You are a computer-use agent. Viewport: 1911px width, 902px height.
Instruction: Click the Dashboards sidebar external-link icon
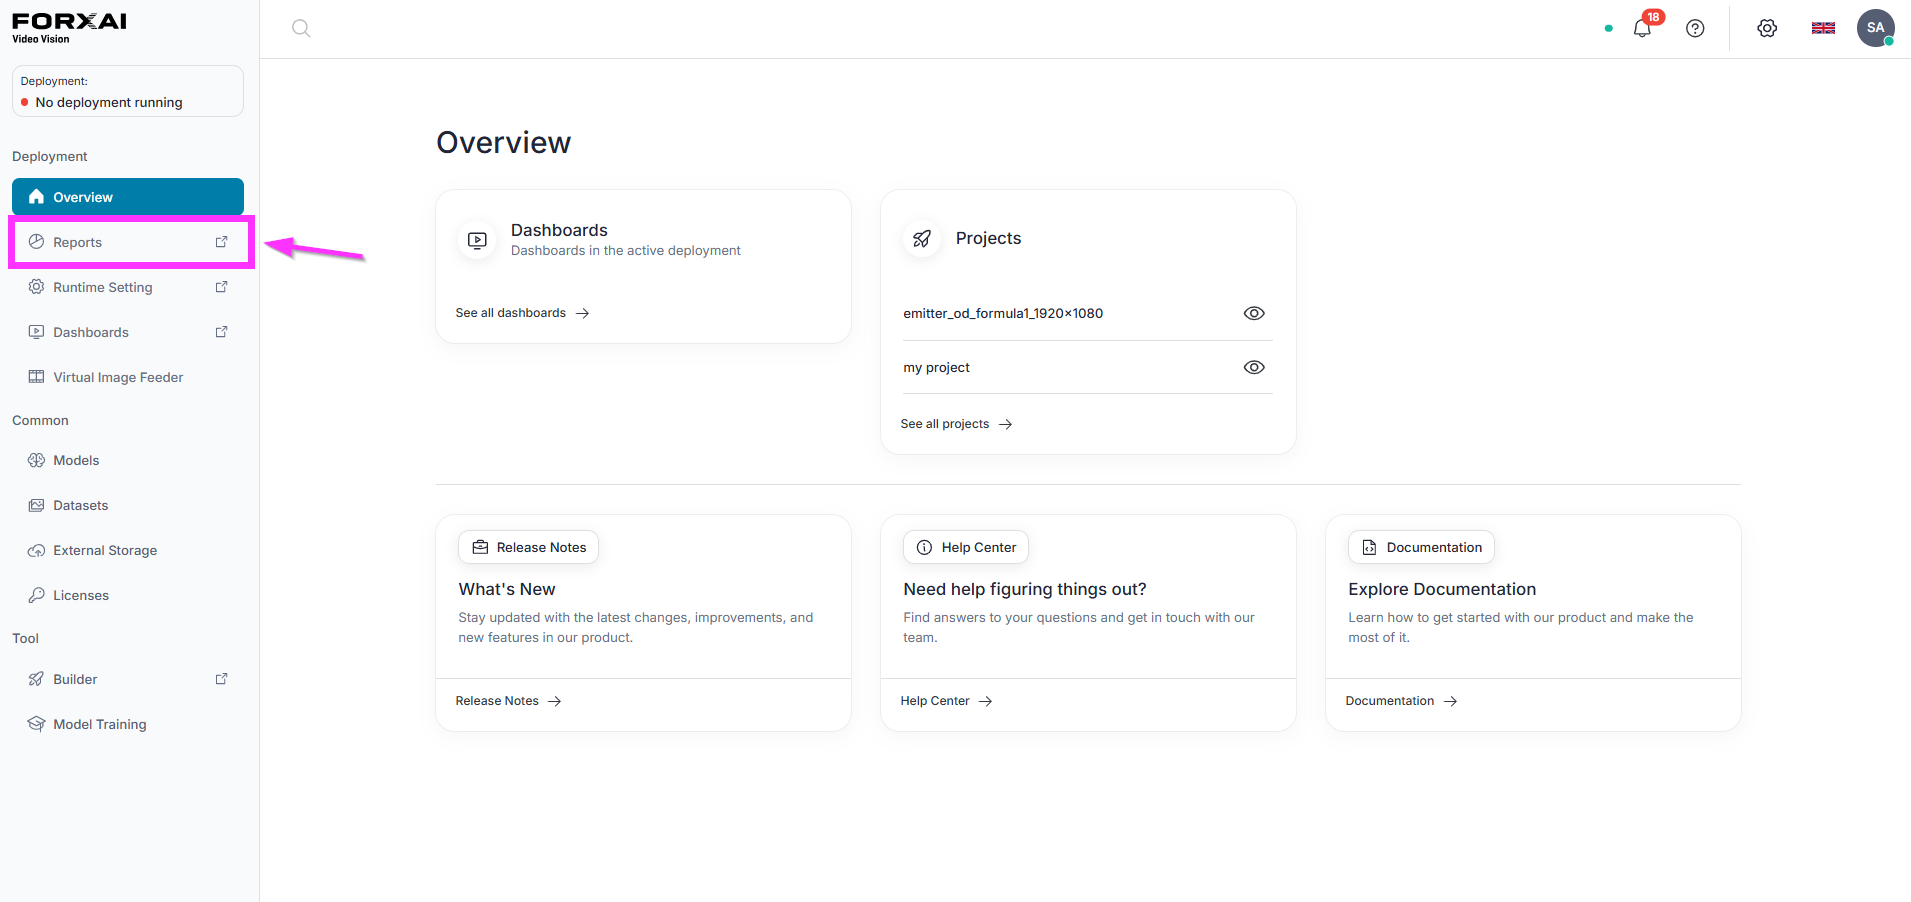pyautogui.click(x=222, y=332)
